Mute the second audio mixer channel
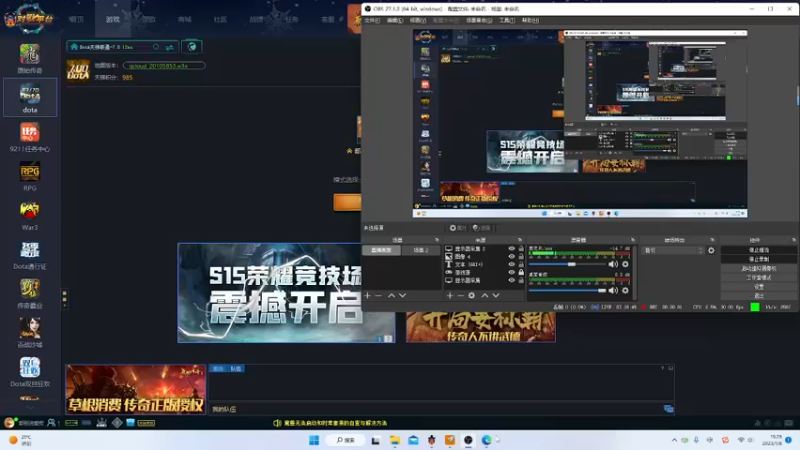 pos(613,290)
